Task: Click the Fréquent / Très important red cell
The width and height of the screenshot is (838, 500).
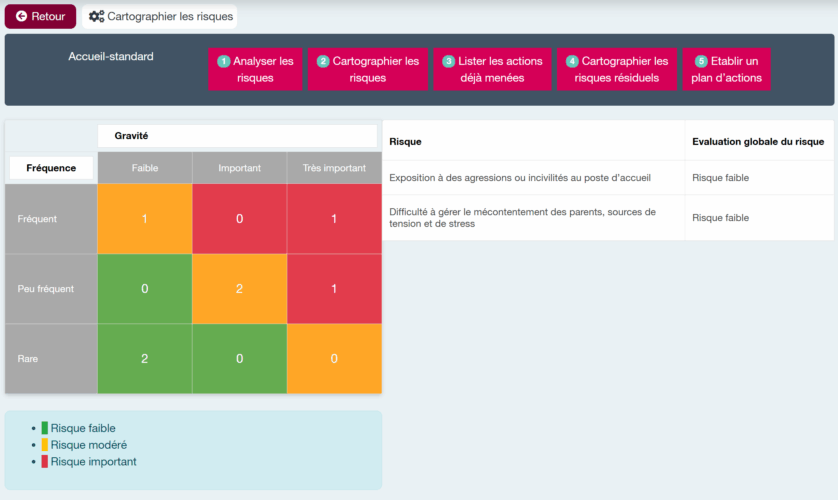Action: 334,219
